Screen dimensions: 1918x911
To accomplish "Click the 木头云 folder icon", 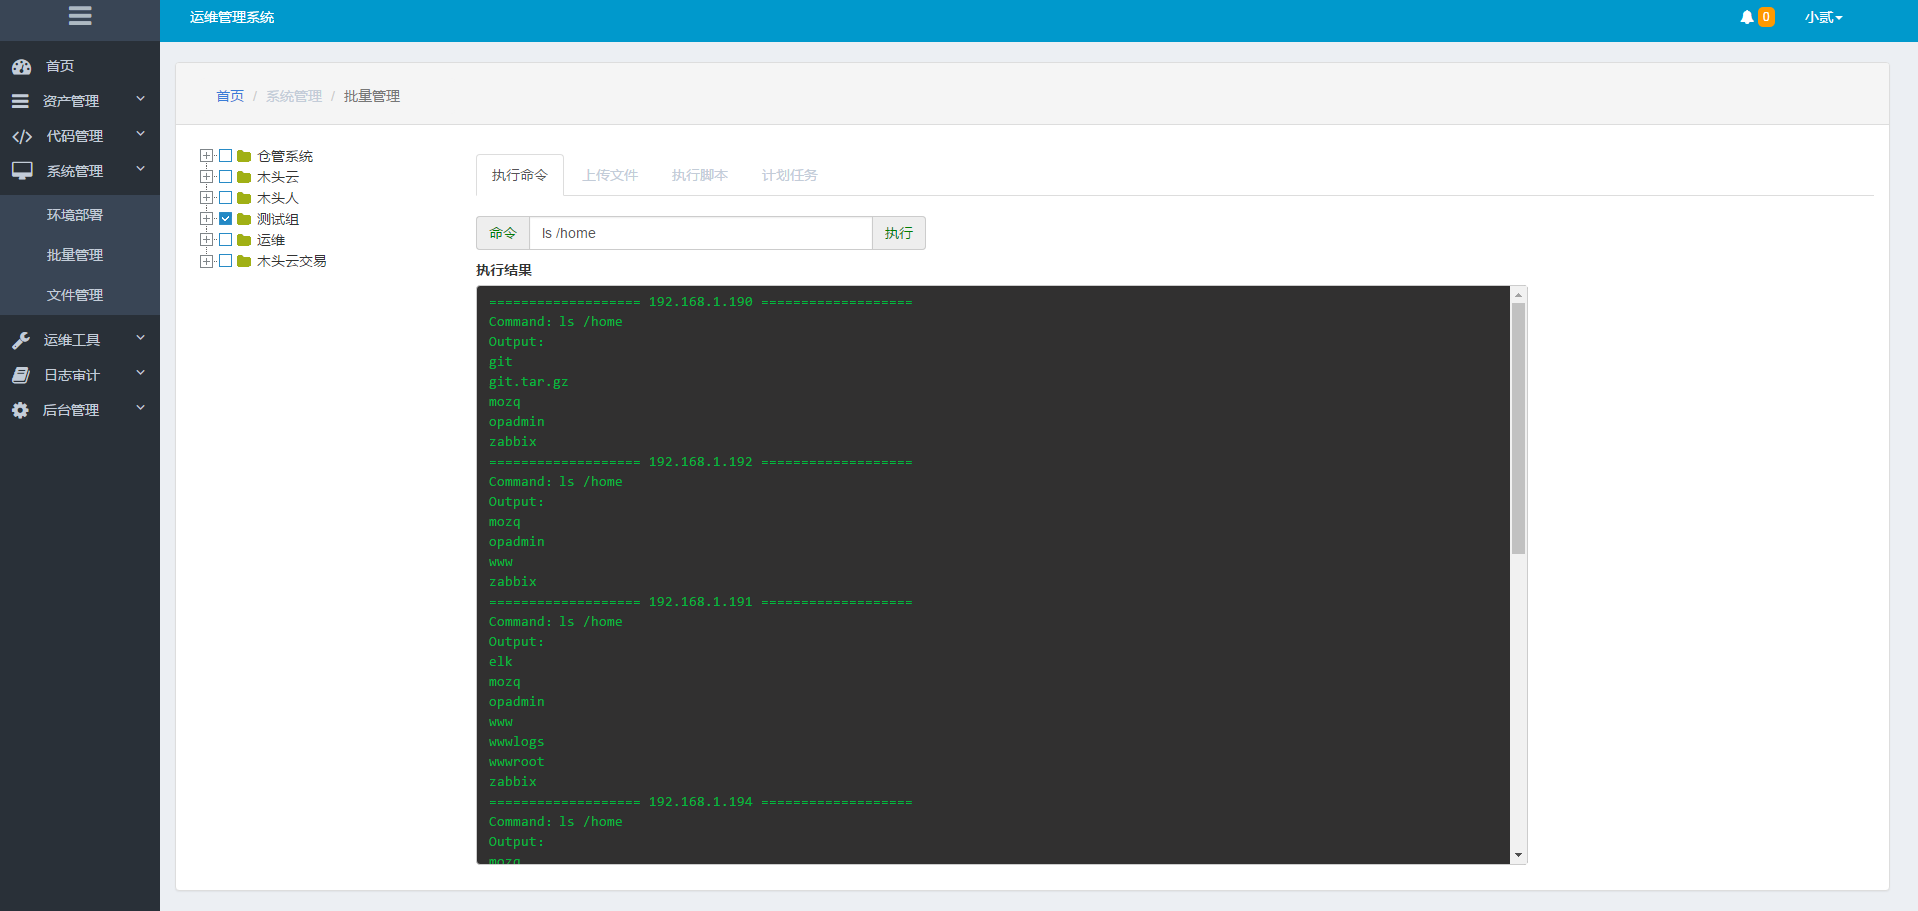I will click(244, 177).
